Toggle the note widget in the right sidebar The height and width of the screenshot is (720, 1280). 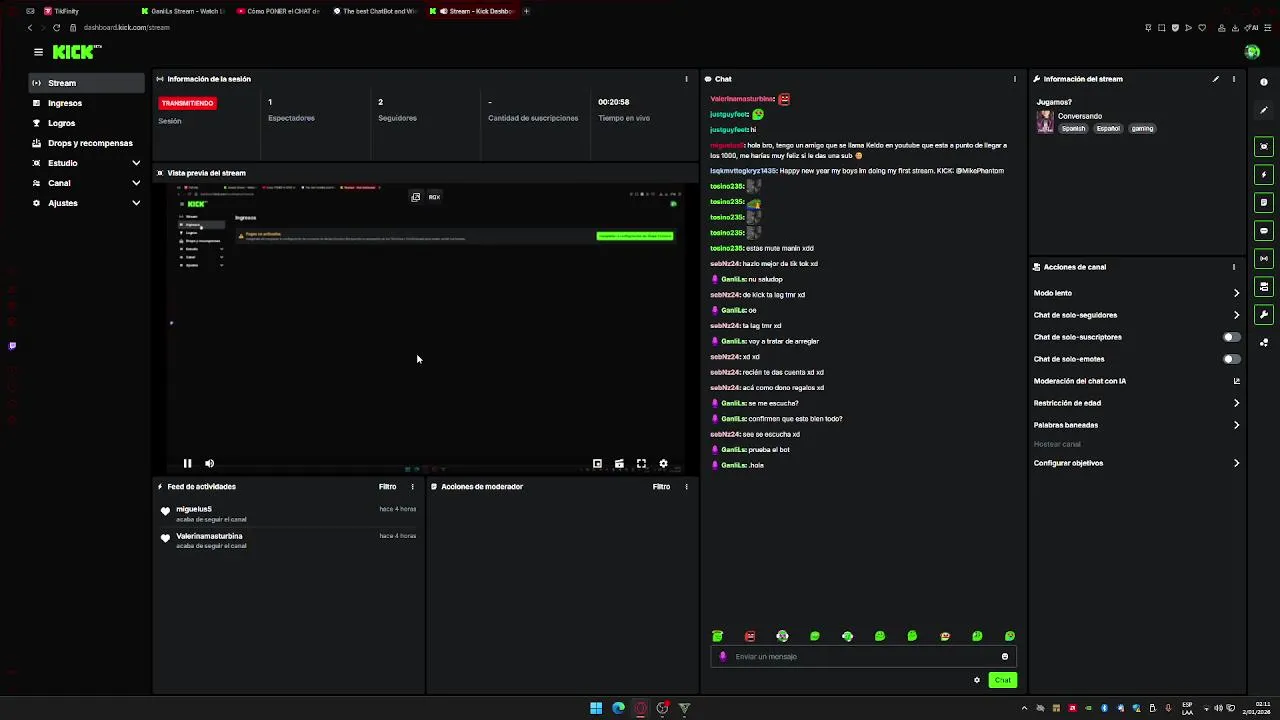pos(1264,202)
